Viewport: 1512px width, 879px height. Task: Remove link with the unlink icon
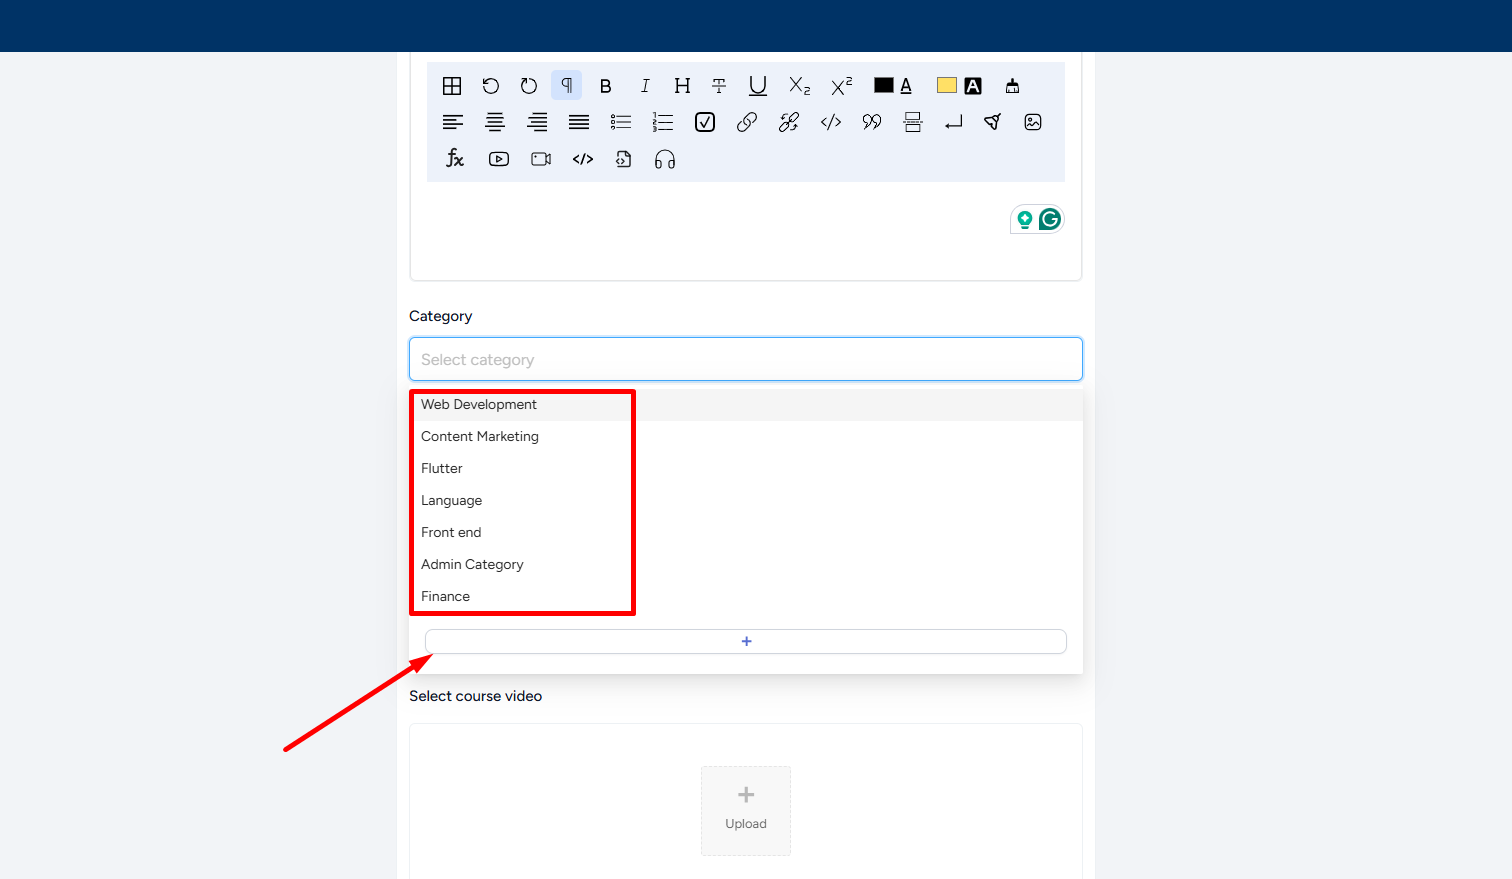tap(789, 122)
